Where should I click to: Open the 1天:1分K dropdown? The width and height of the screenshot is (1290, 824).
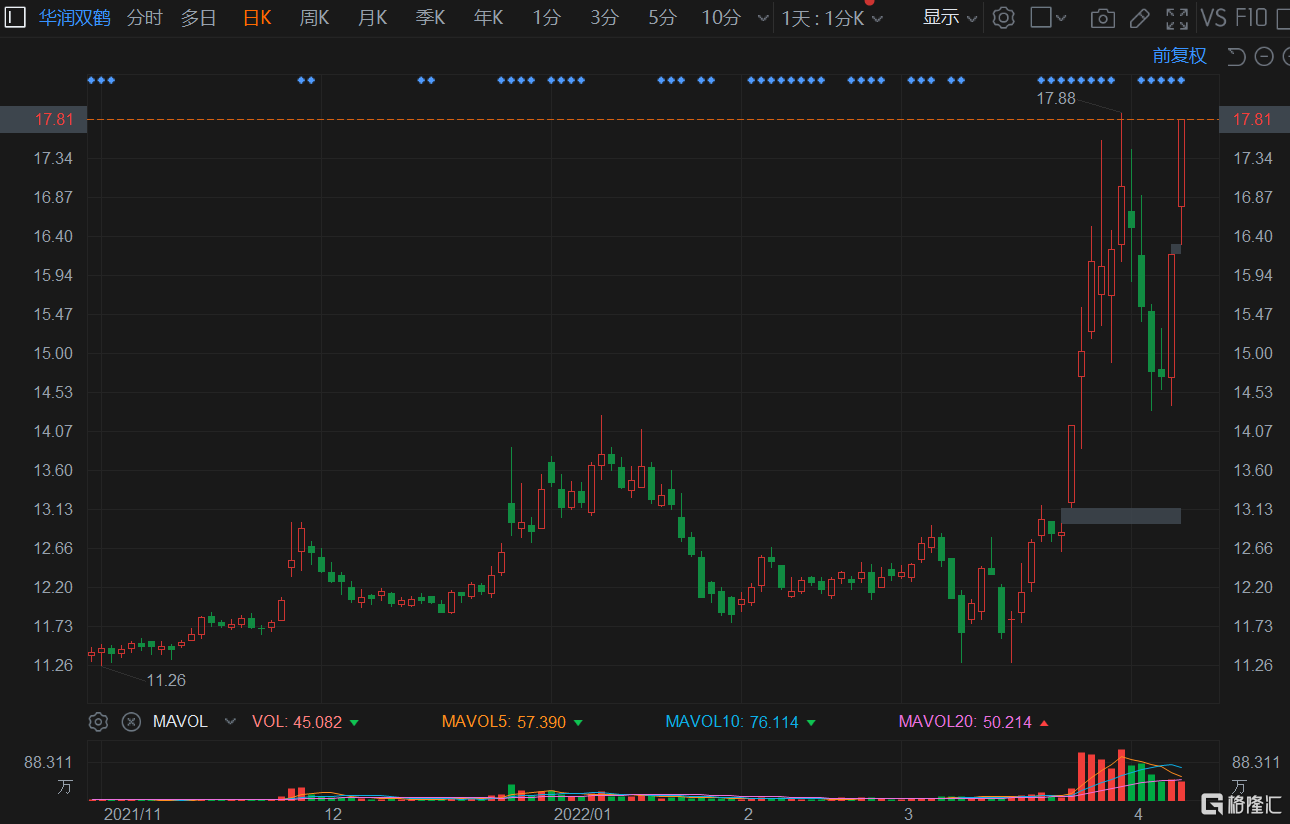pyautogui.click(x=832, y=18)
